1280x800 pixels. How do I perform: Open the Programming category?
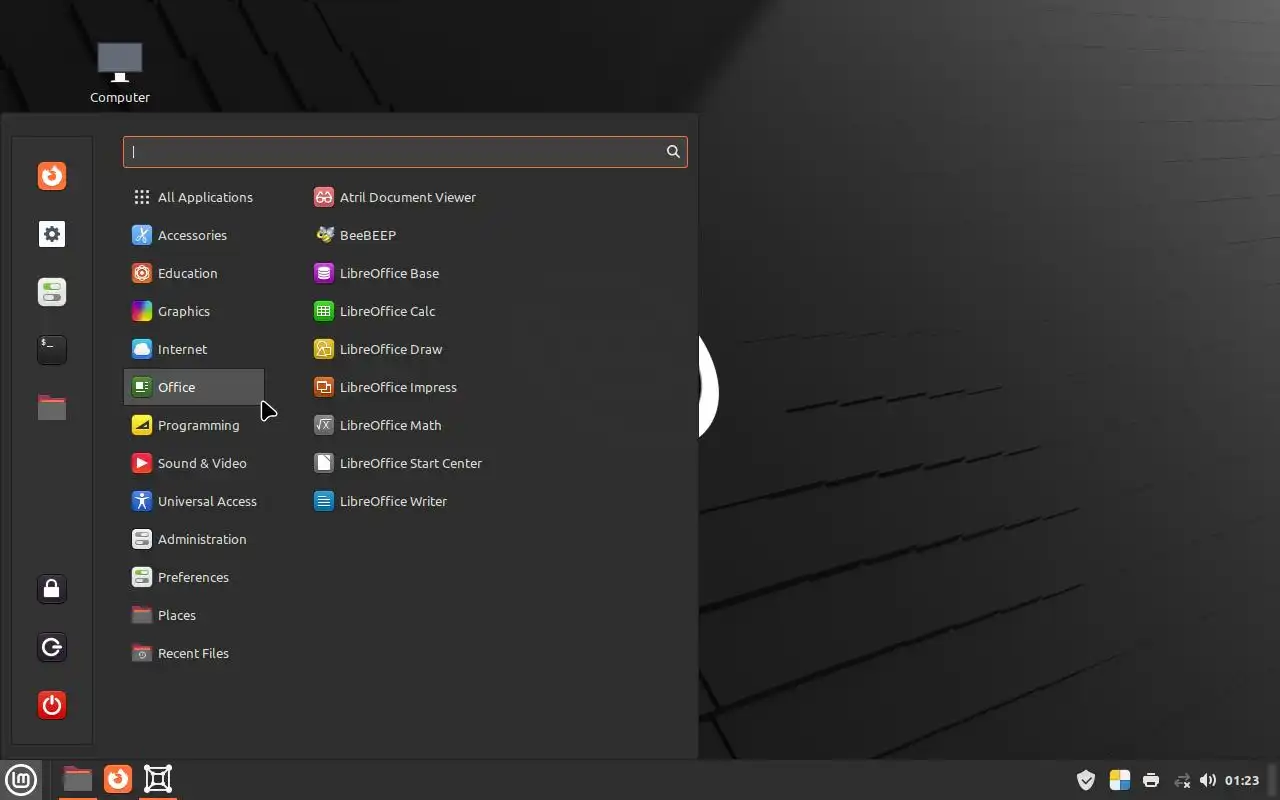tap(194, 425)
